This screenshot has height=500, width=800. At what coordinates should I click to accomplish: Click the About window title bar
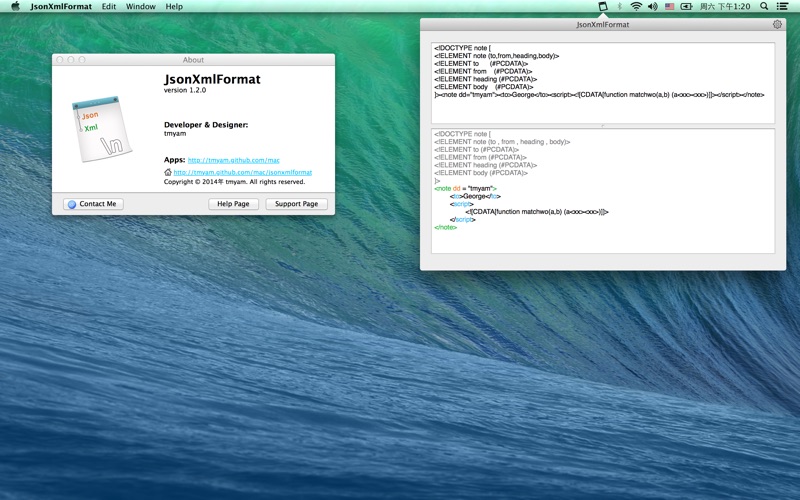[193, 60]
